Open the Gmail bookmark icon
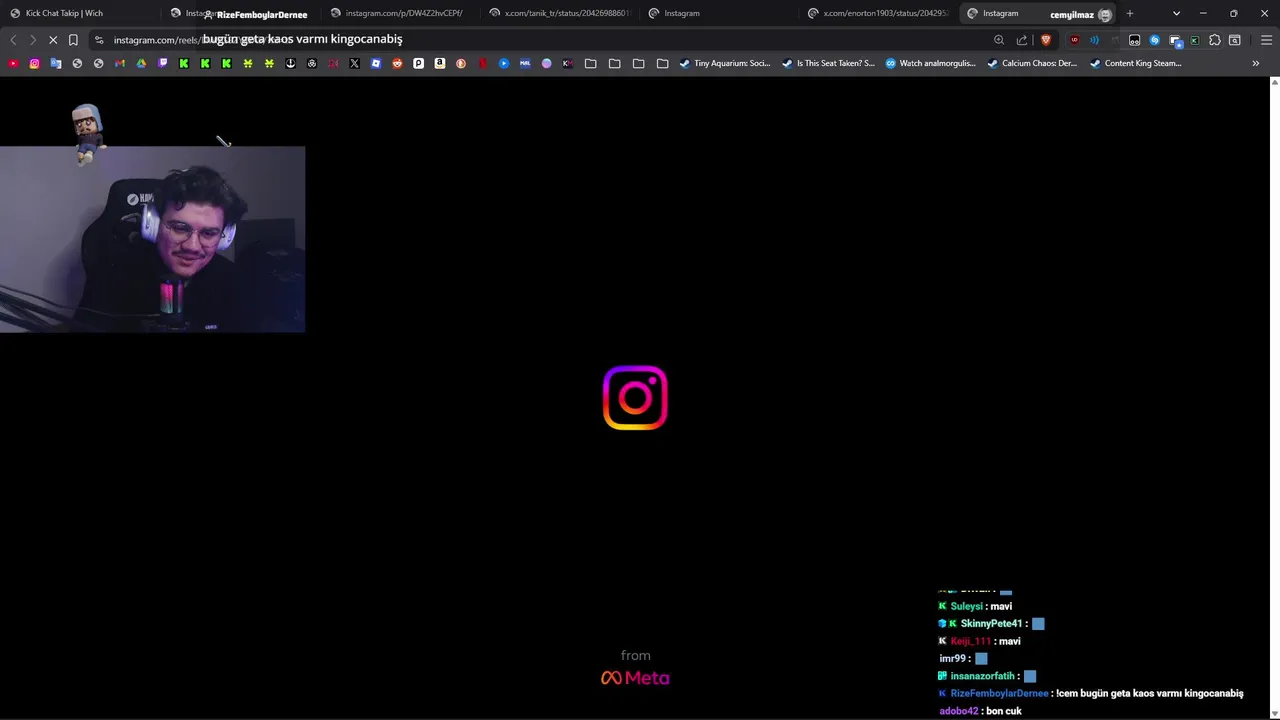Screen dimensions: 1280x720 click(120, 63)
